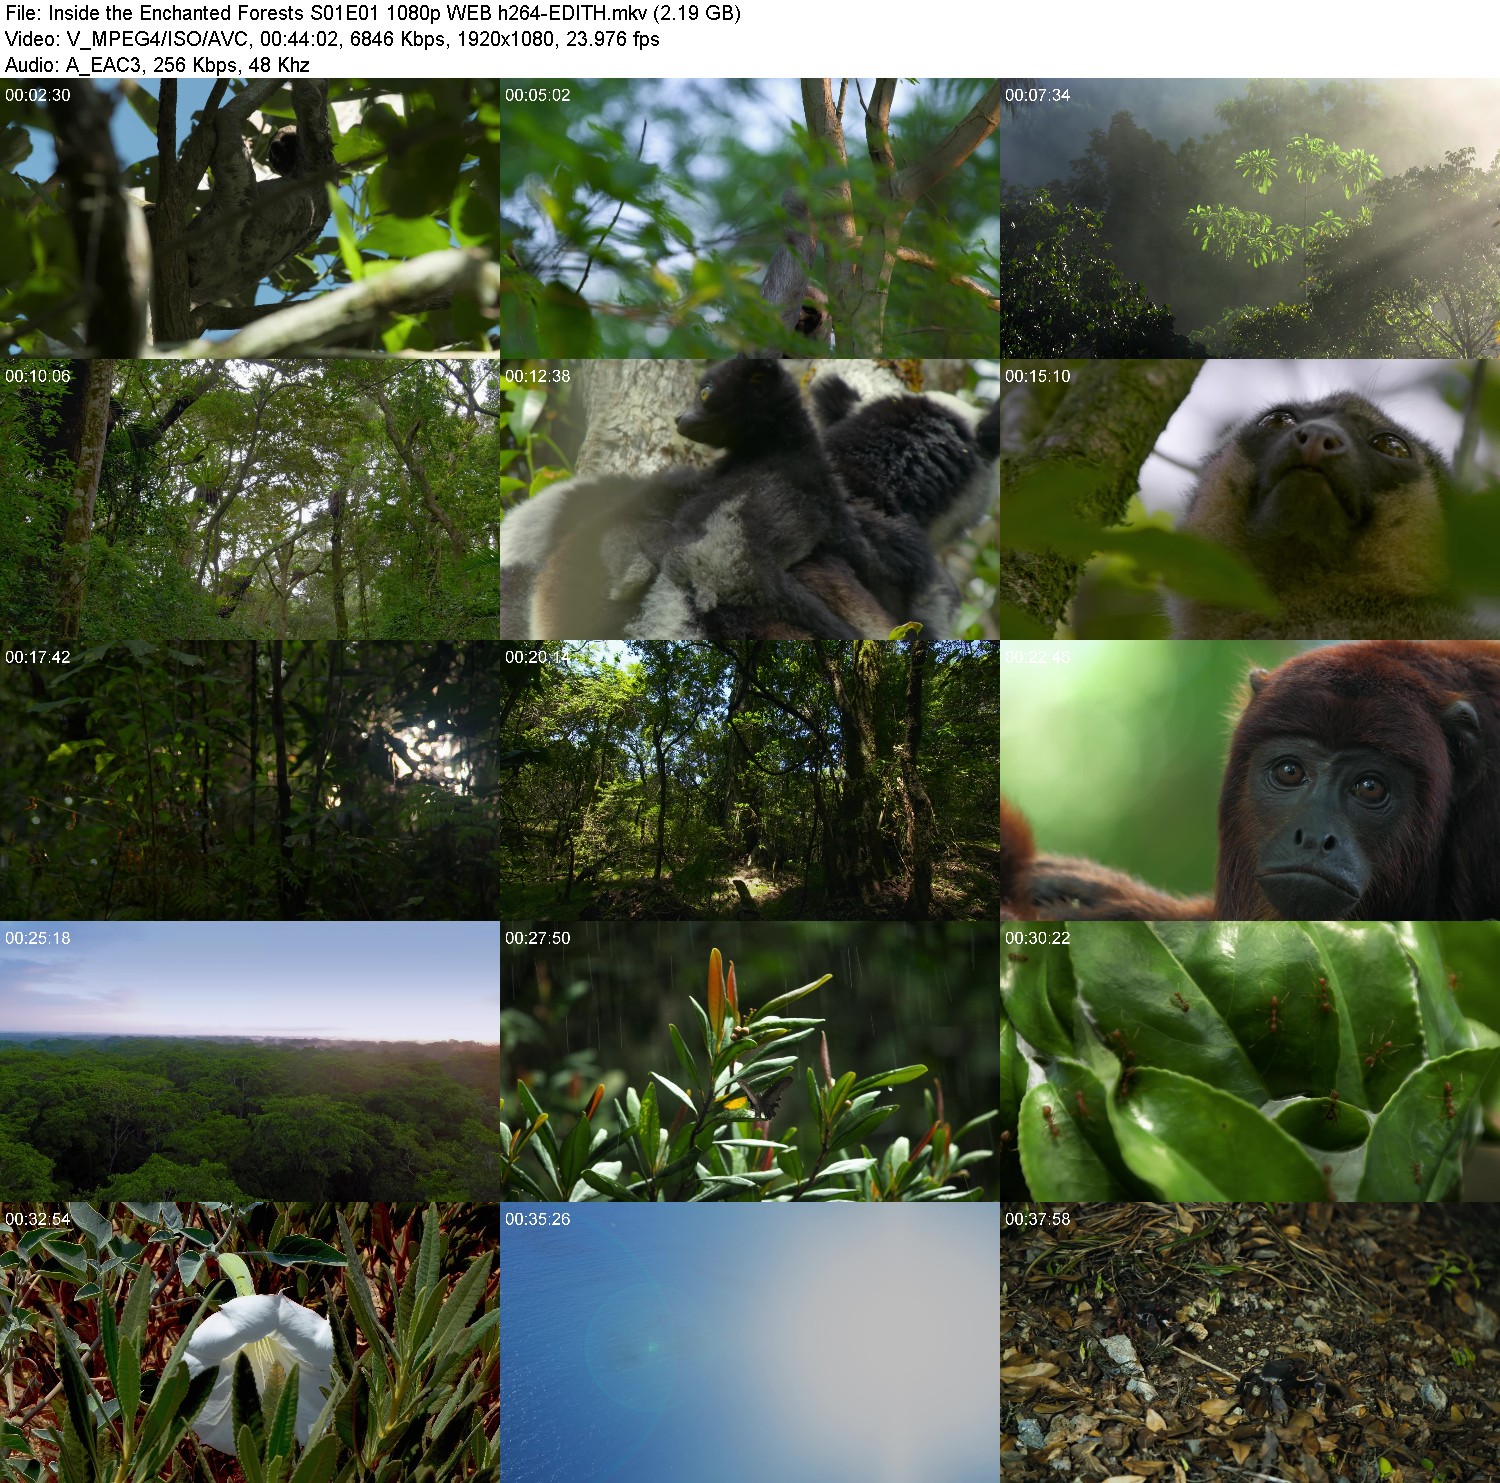Open the monkey face thumbnail at 00:15:10
This screenshot has height=1483, width=1500.
(x=1250, y=499)
